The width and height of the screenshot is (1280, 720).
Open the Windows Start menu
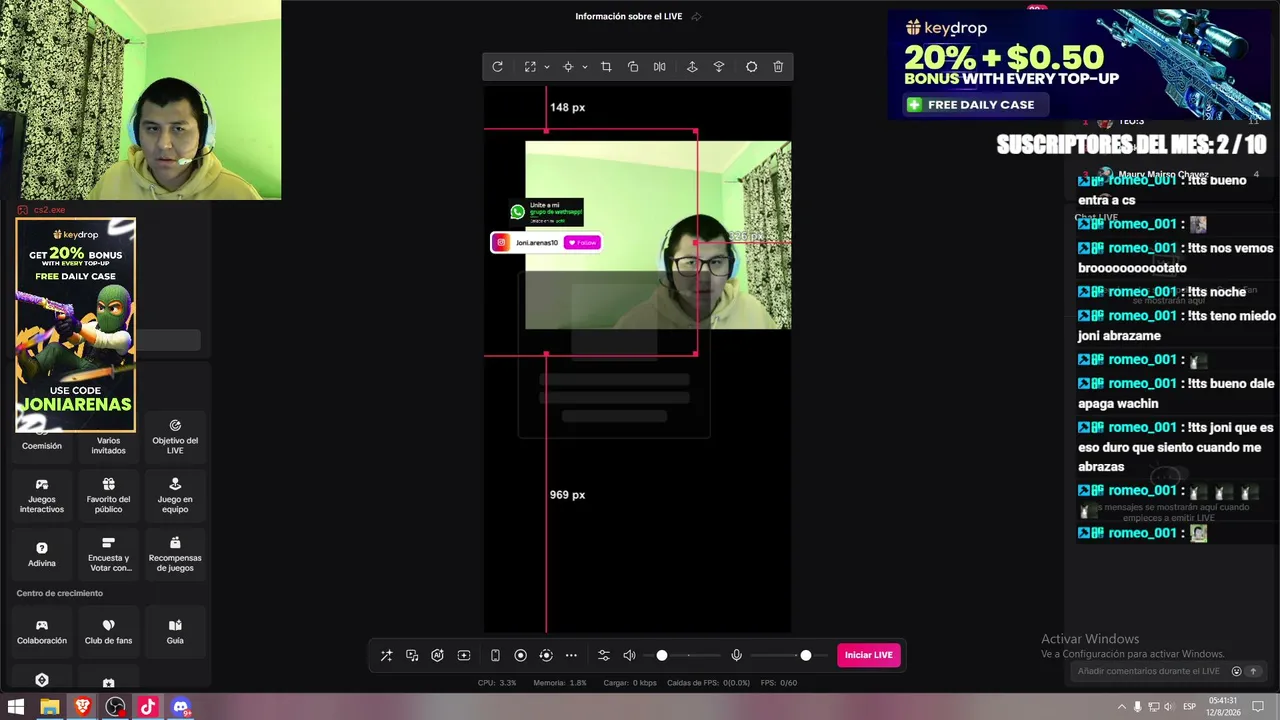(16, 707)
